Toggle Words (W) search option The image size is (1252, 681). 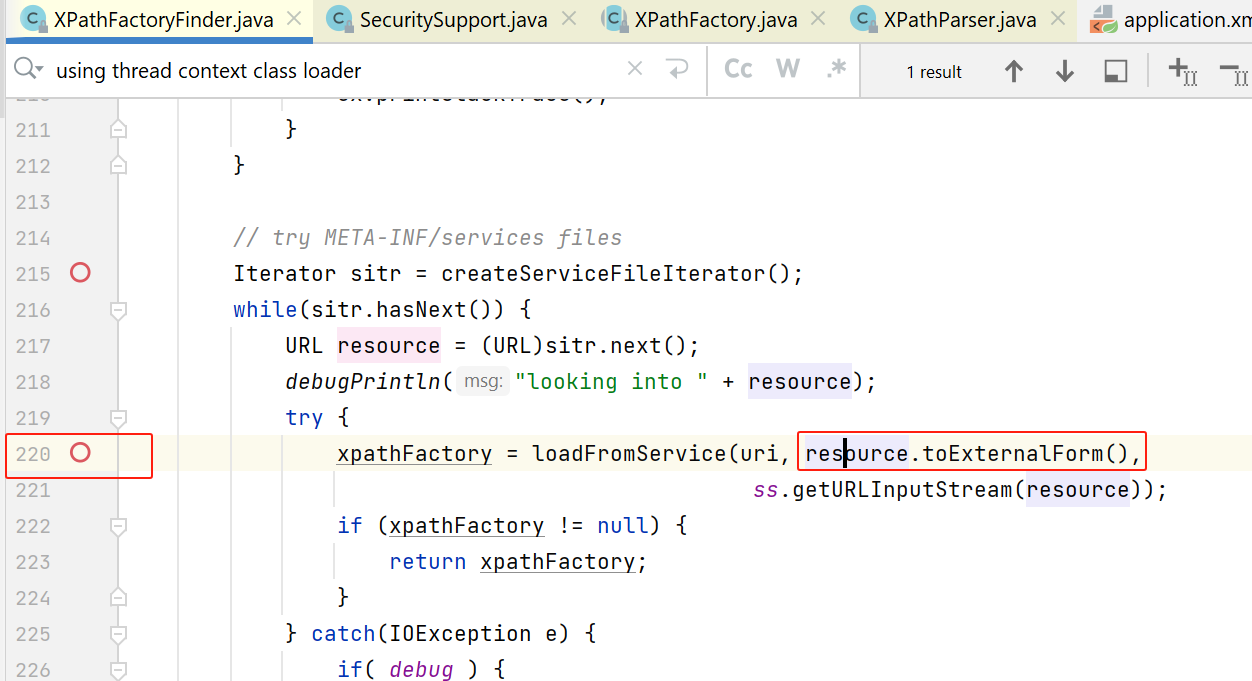click(x=788, y=69)
